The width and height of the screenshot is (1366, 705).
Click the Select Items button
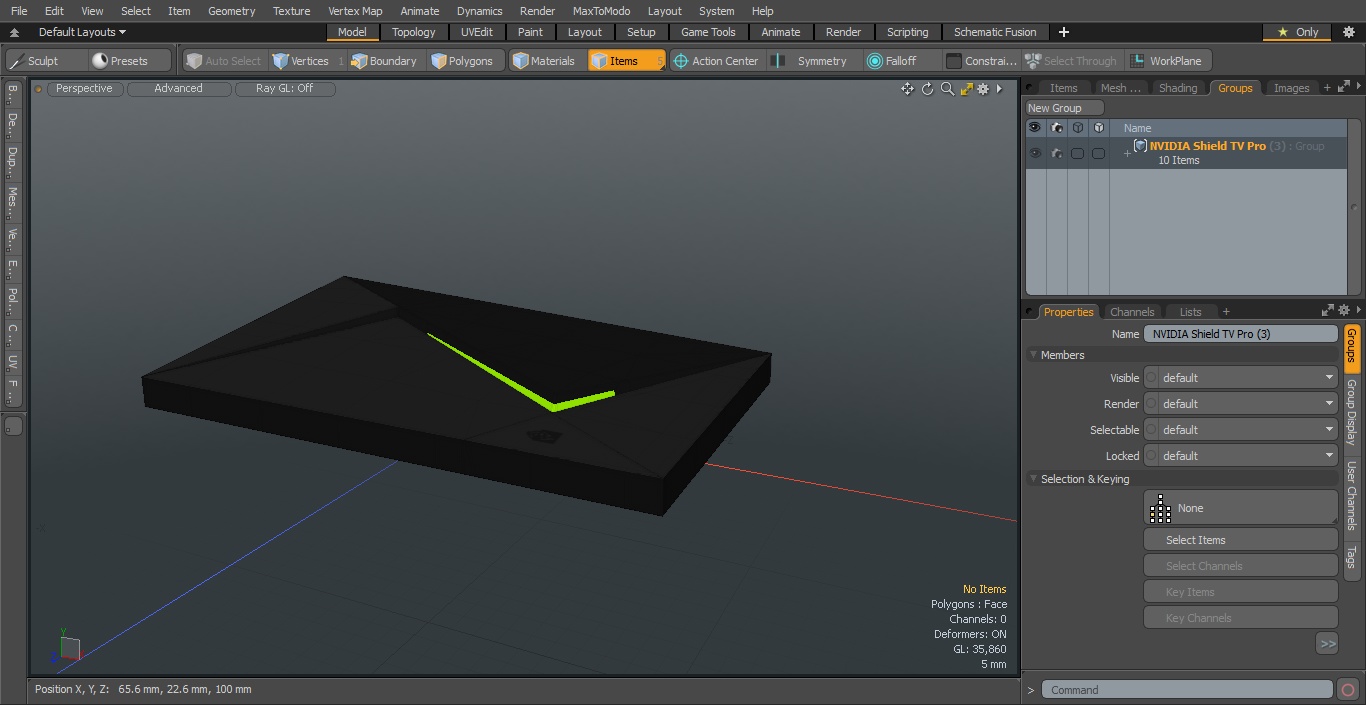pyautogui.click(x=1241, y=540)
